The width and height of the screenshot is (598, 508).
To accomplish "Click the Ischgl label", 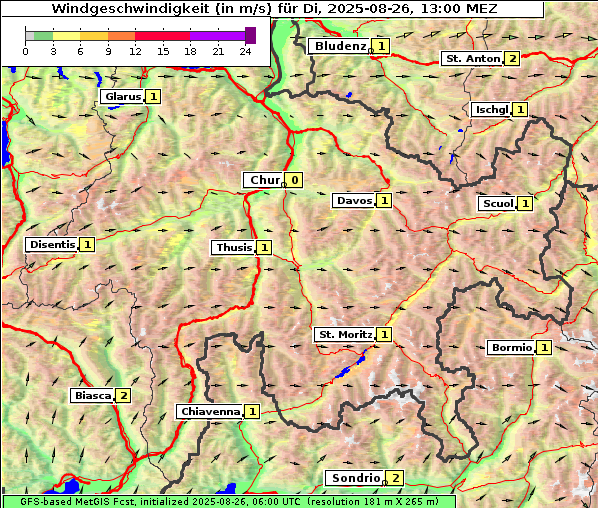I will click(492, 110).
